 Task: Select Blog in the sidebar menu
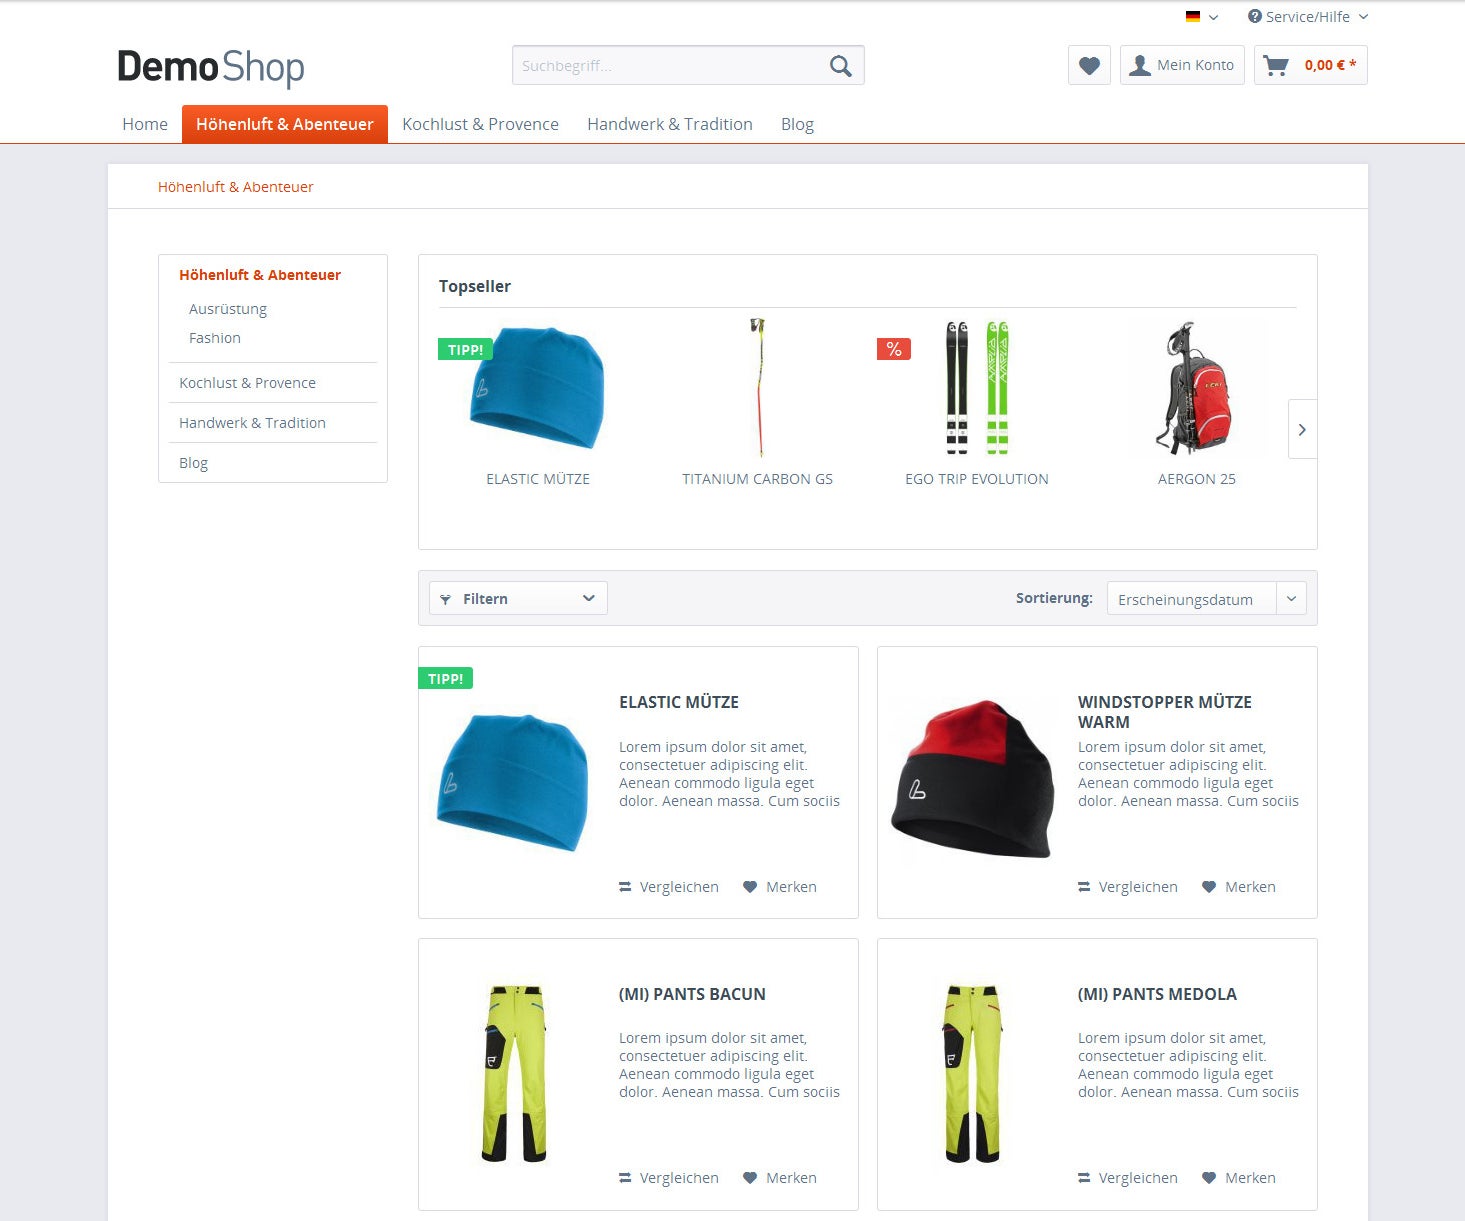(x=194, y=463)
